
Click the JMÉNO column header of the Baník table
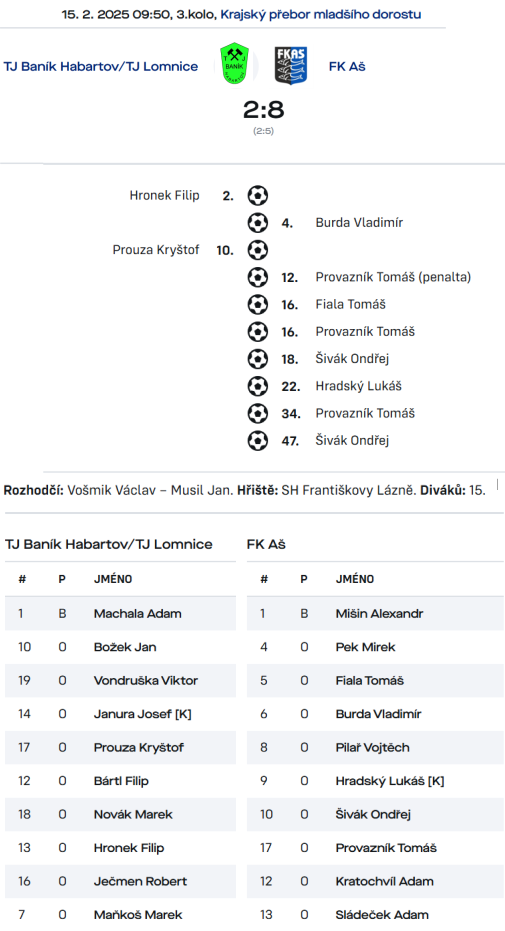113,579
